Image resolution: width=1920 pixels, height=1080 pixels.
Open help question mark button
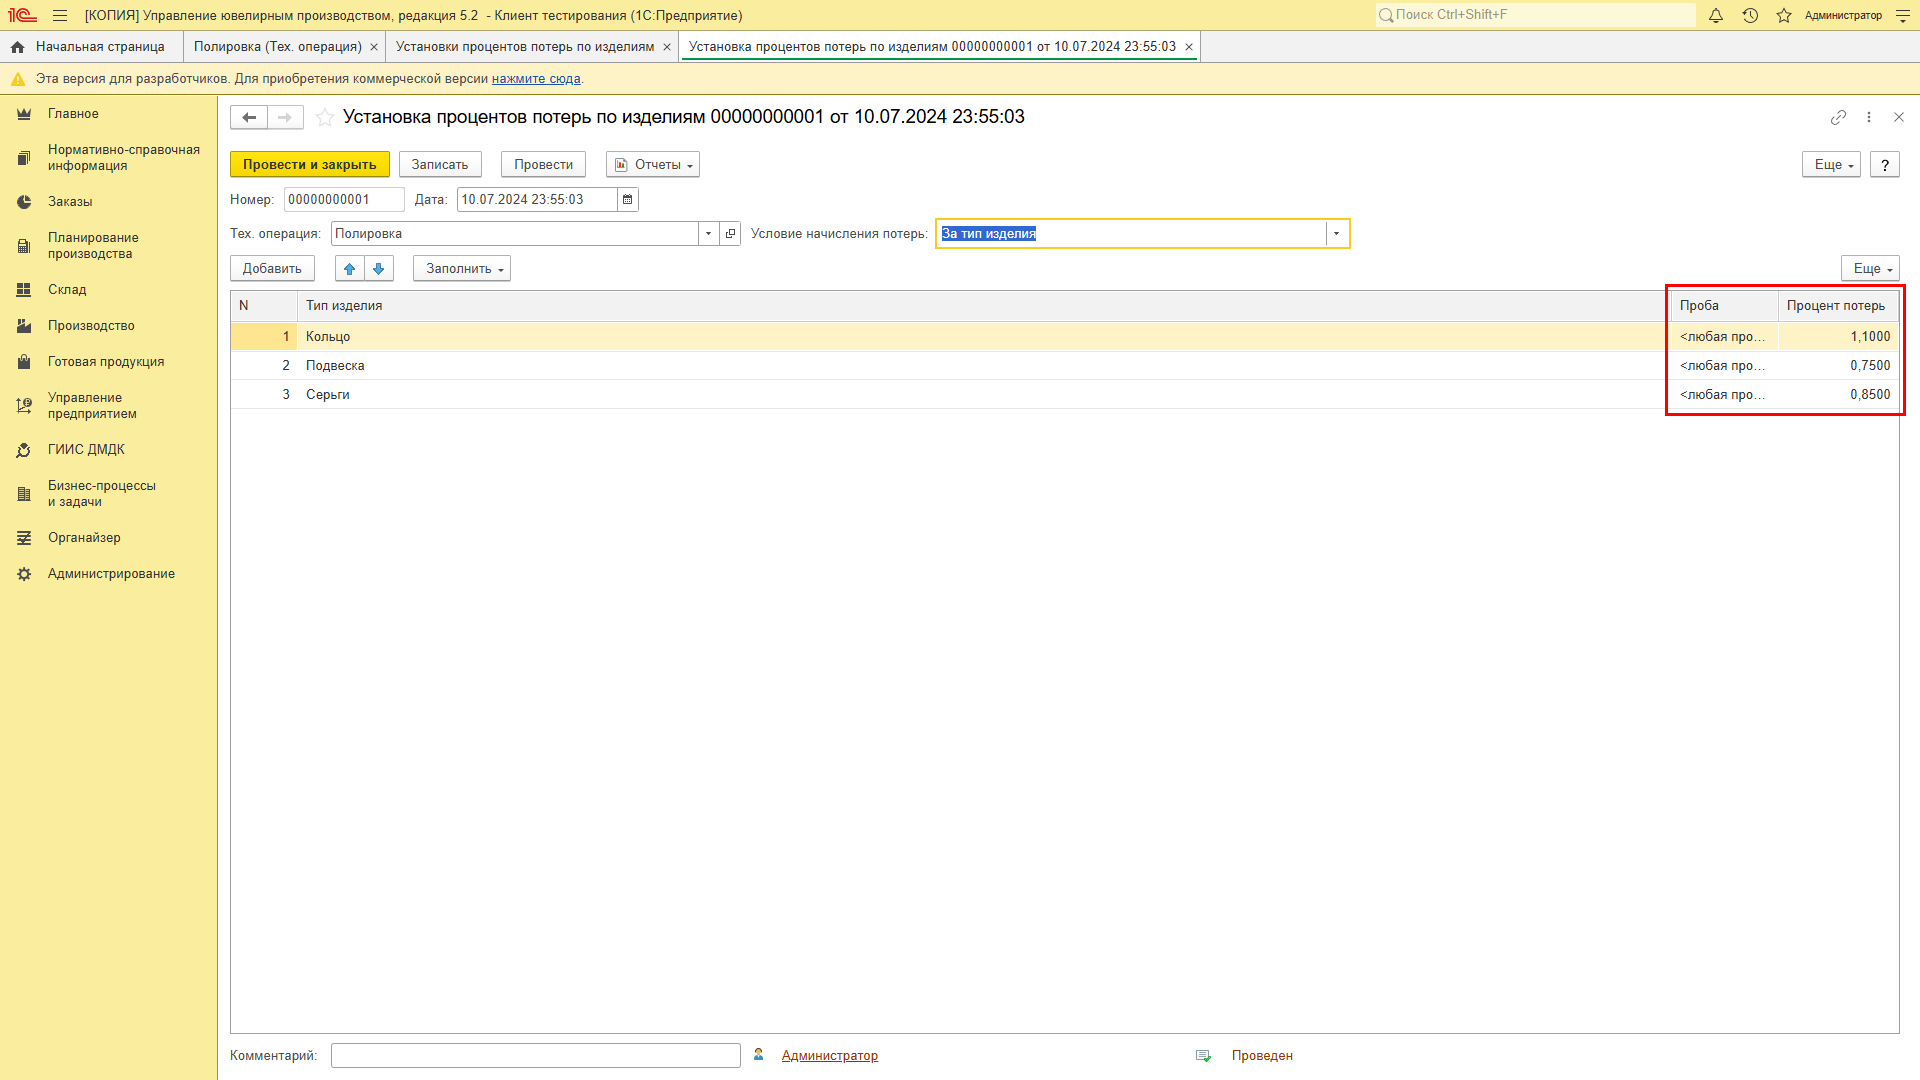(x=1885, y=165)
